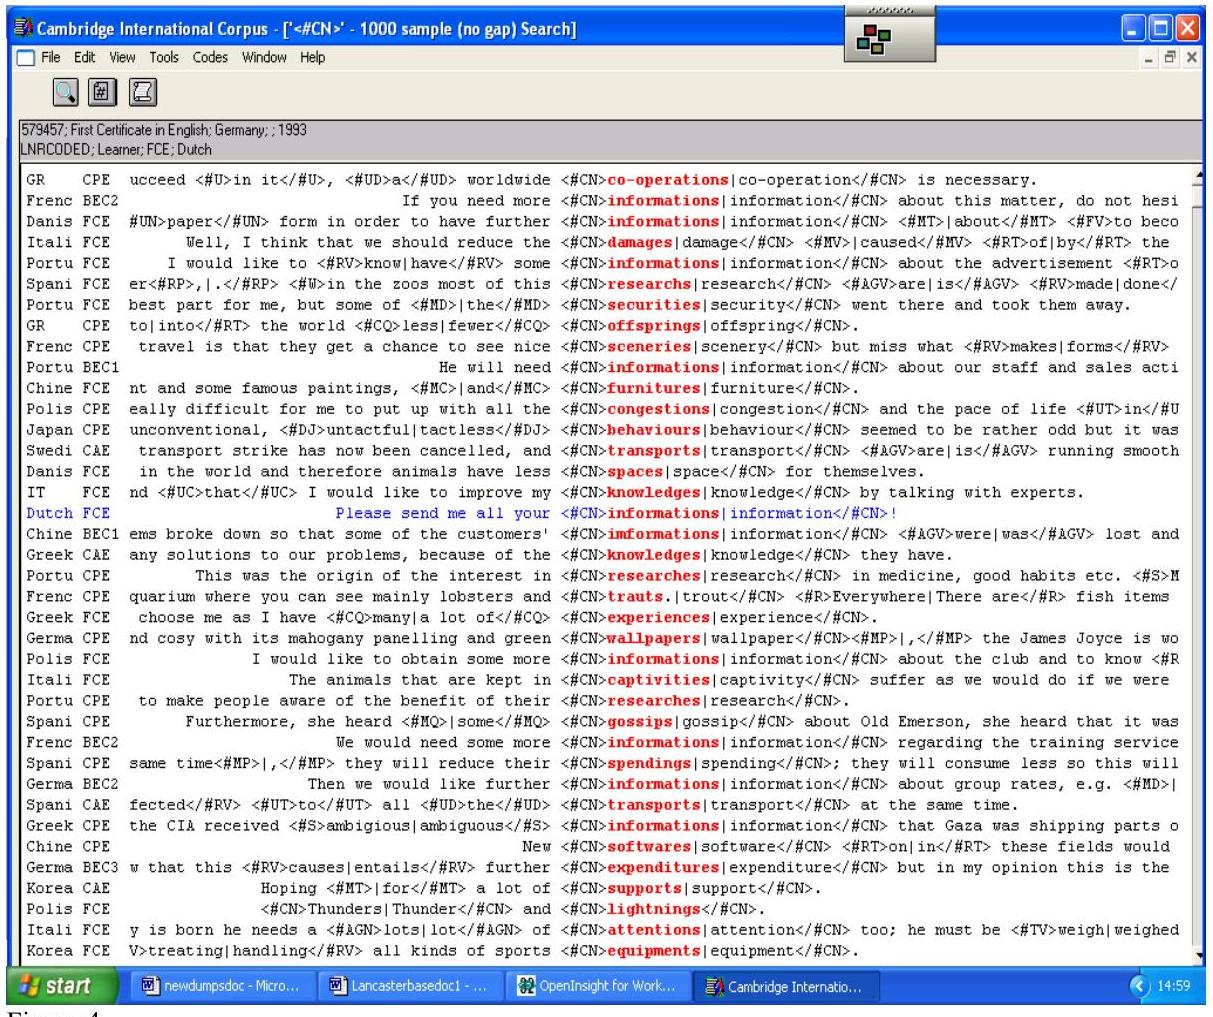The image size is (1213, 1017).
Task: Click the hash-symbol count toolbar icon
Action: [100, 93]
